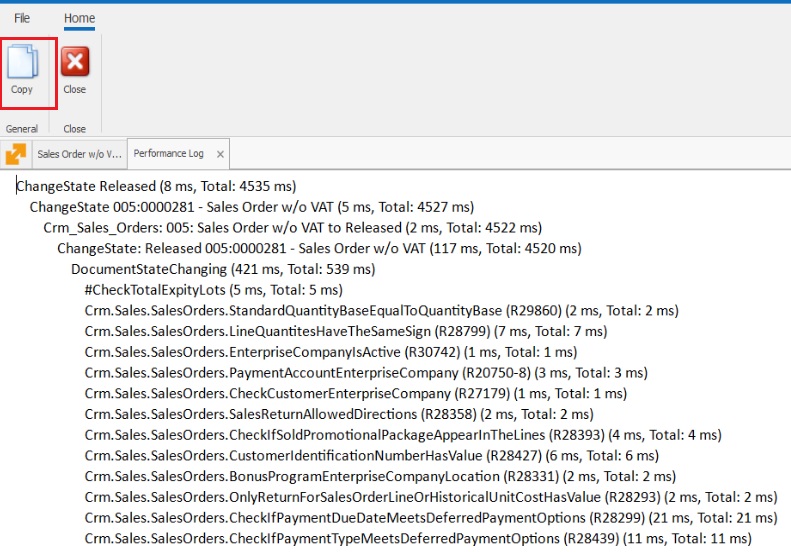Select the #CheckTotalExpityLots line
This screenshot has width=791, height=552.
pyautogui.click(x=214, y=290)
